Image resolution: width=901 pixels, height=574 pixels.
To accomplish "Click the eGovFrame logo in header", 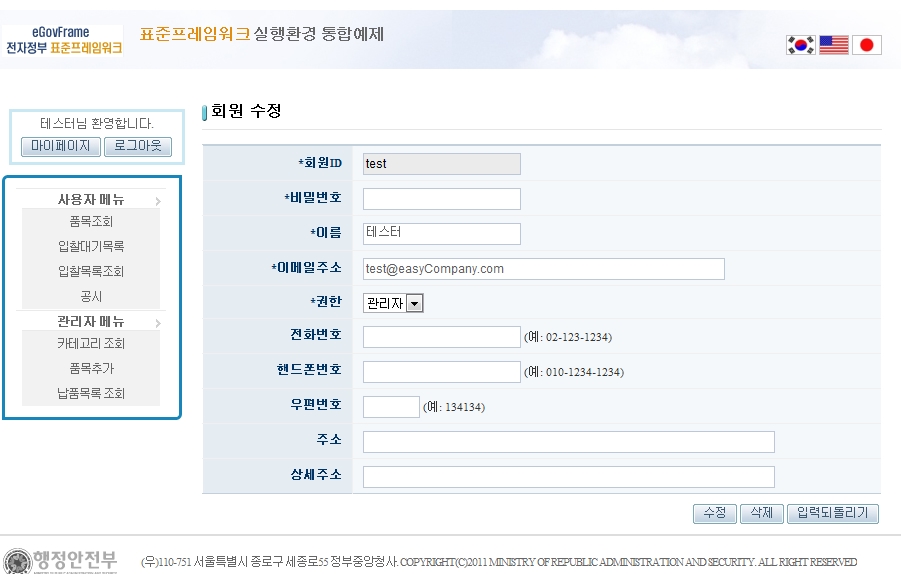I will [x=64, y=40].
